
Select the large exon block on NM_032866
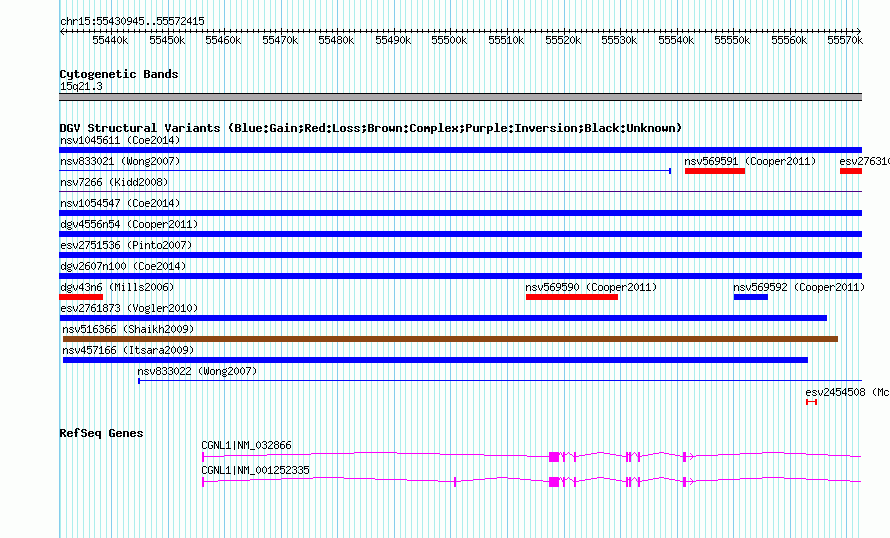pos(554,456)
